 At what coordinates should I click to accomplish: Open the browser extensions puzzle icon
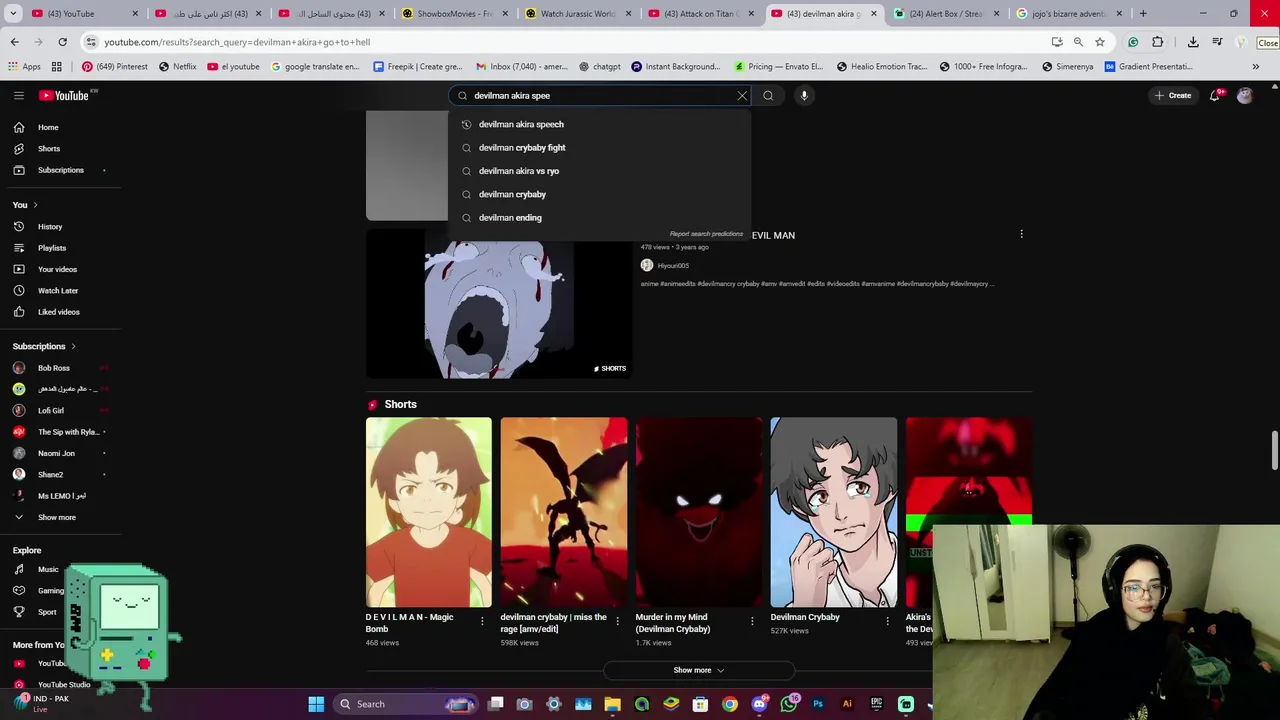[1158, 42]
